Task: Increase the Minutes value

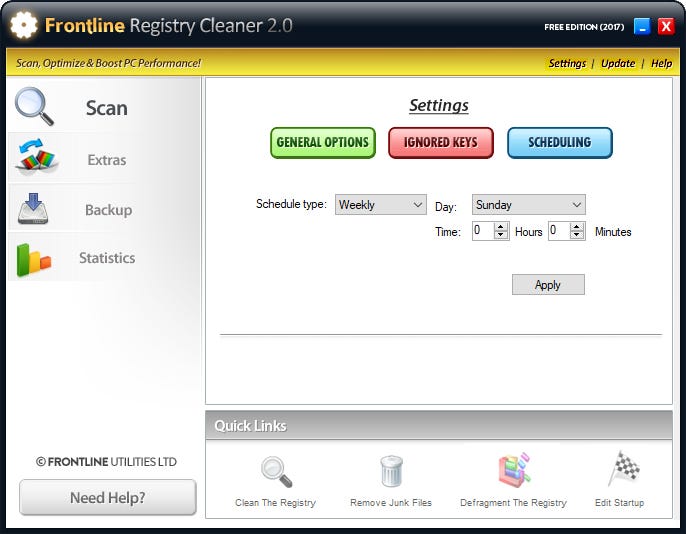Action: point(577,227)
